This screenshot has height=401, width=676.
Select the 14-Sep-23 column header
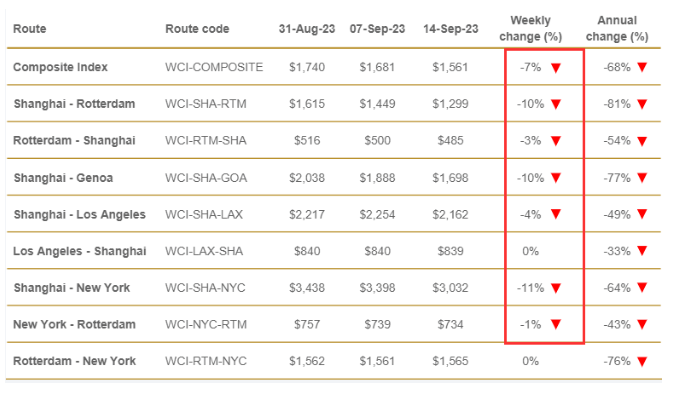click(x=451, y=29)
